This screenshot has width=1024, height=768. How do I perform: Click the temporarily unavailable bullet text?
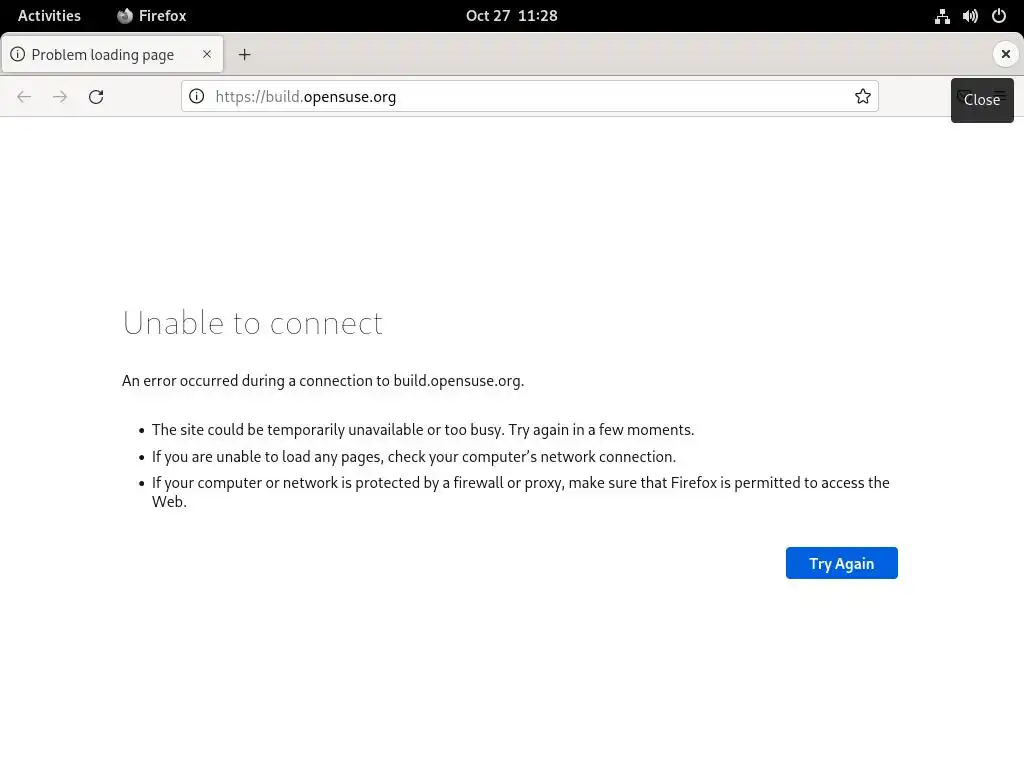[423, 430]
